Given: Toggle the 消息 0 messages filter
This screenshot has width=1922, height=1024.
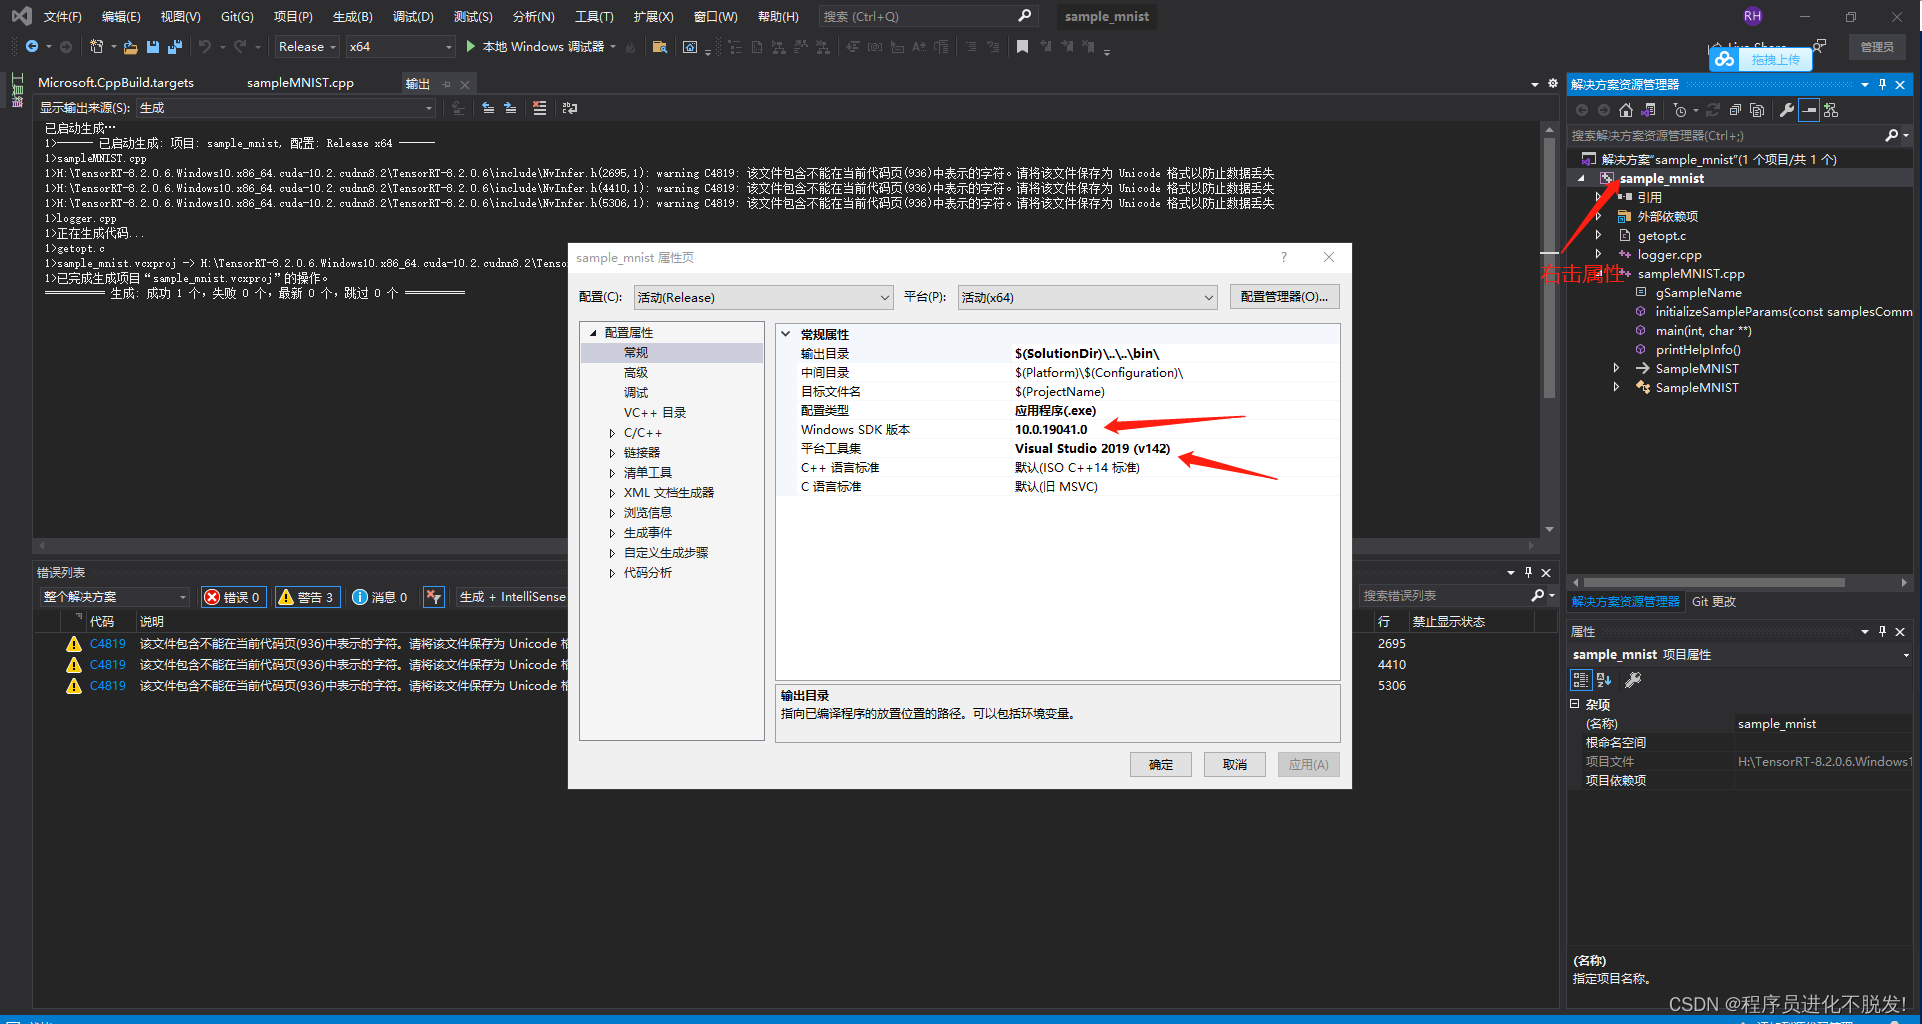Looking at the screenshot, I should (380, 597).
